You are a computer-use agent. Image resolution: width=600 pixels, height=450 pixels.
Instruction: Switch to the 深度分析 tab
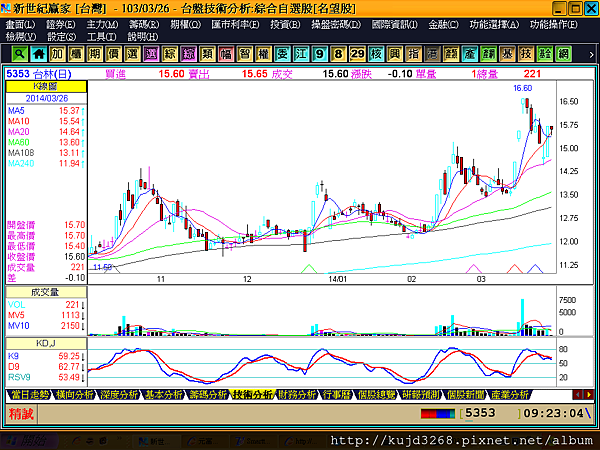tap(118, 395)
